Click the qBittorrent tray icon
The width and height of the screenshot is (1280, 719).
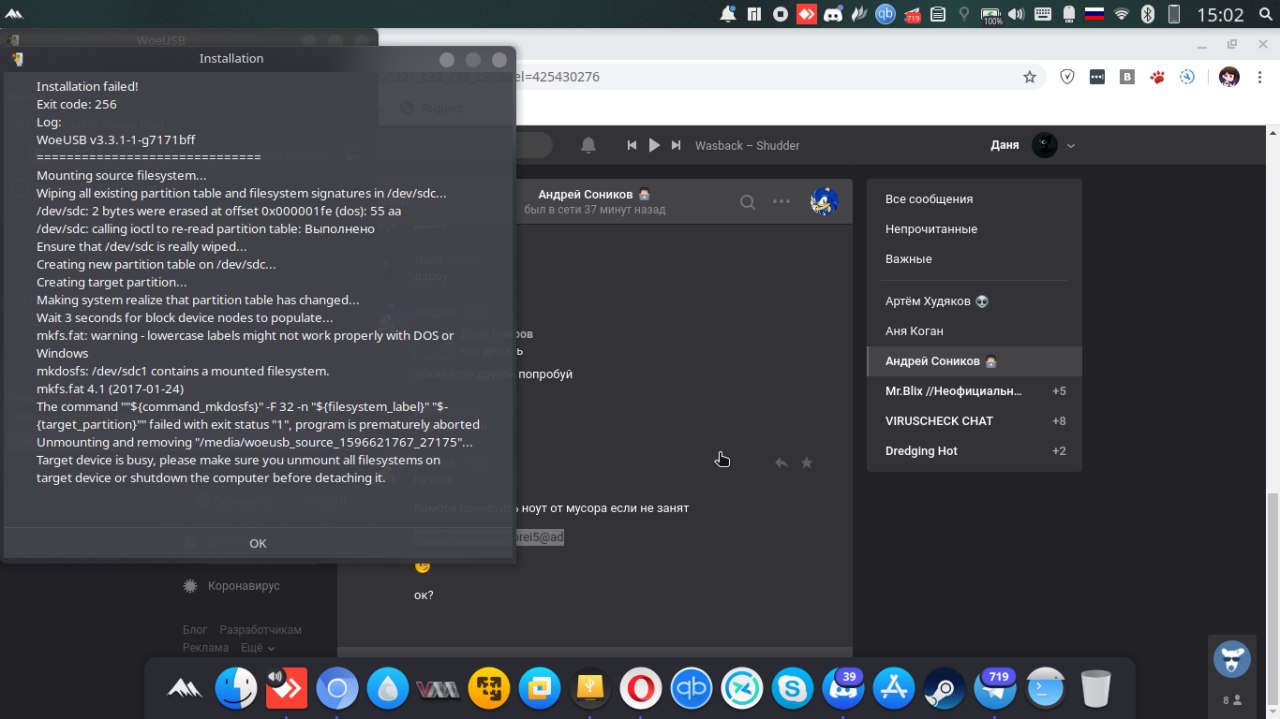(885, 14)
